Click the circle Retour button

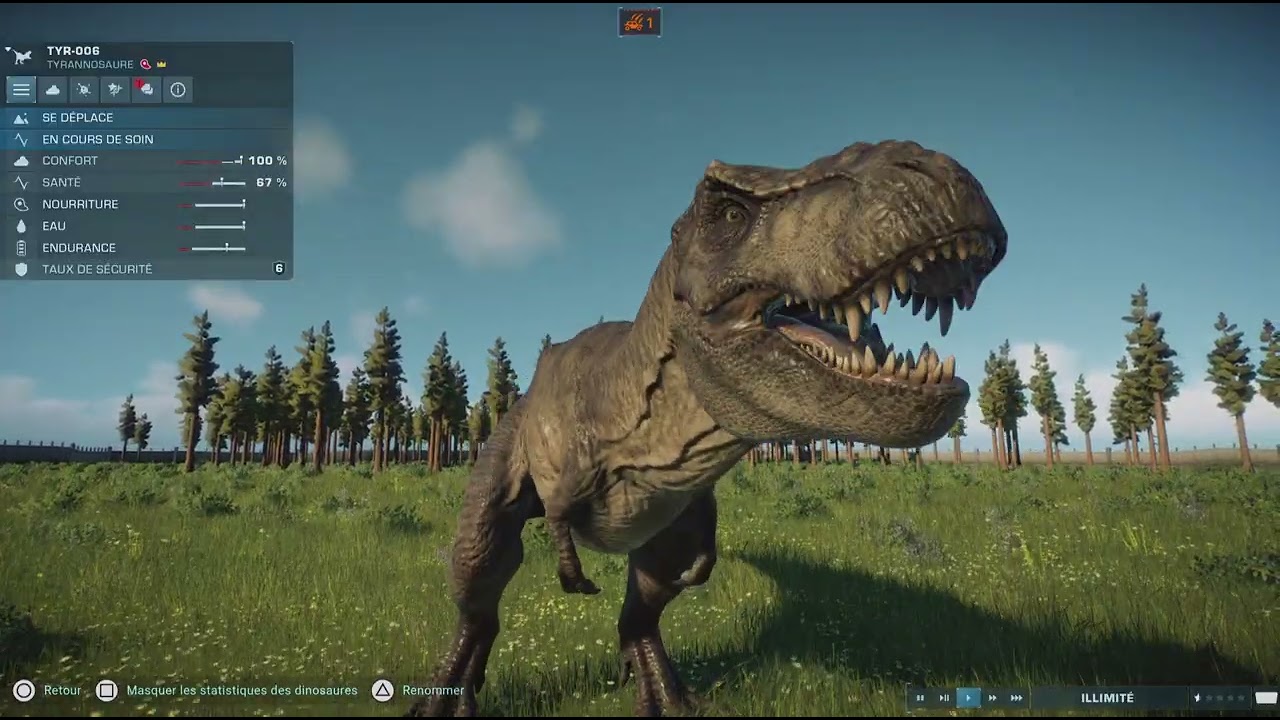pyautogui.click(x=47, y=691)
